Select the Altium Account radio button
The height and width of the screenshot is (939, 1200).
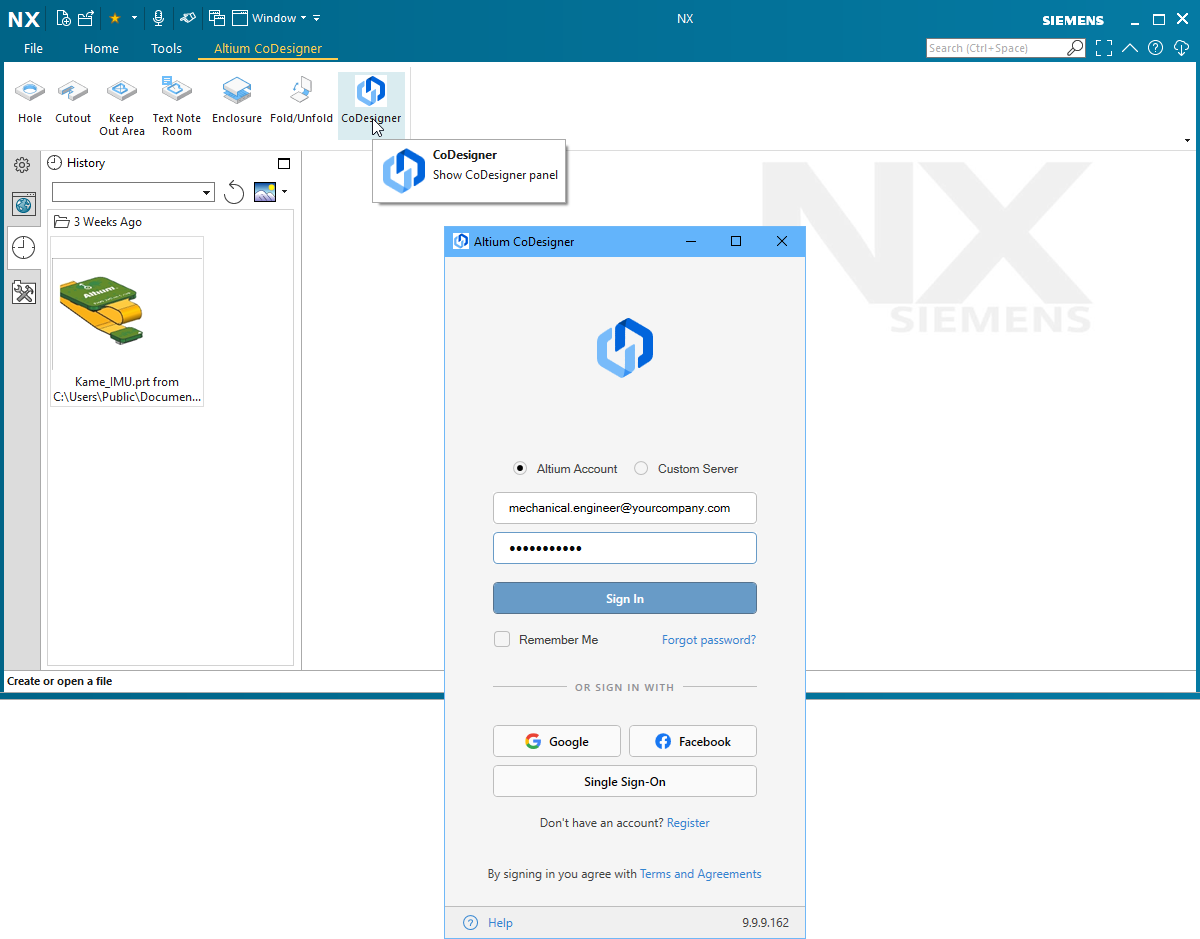(x=520, y=468)
